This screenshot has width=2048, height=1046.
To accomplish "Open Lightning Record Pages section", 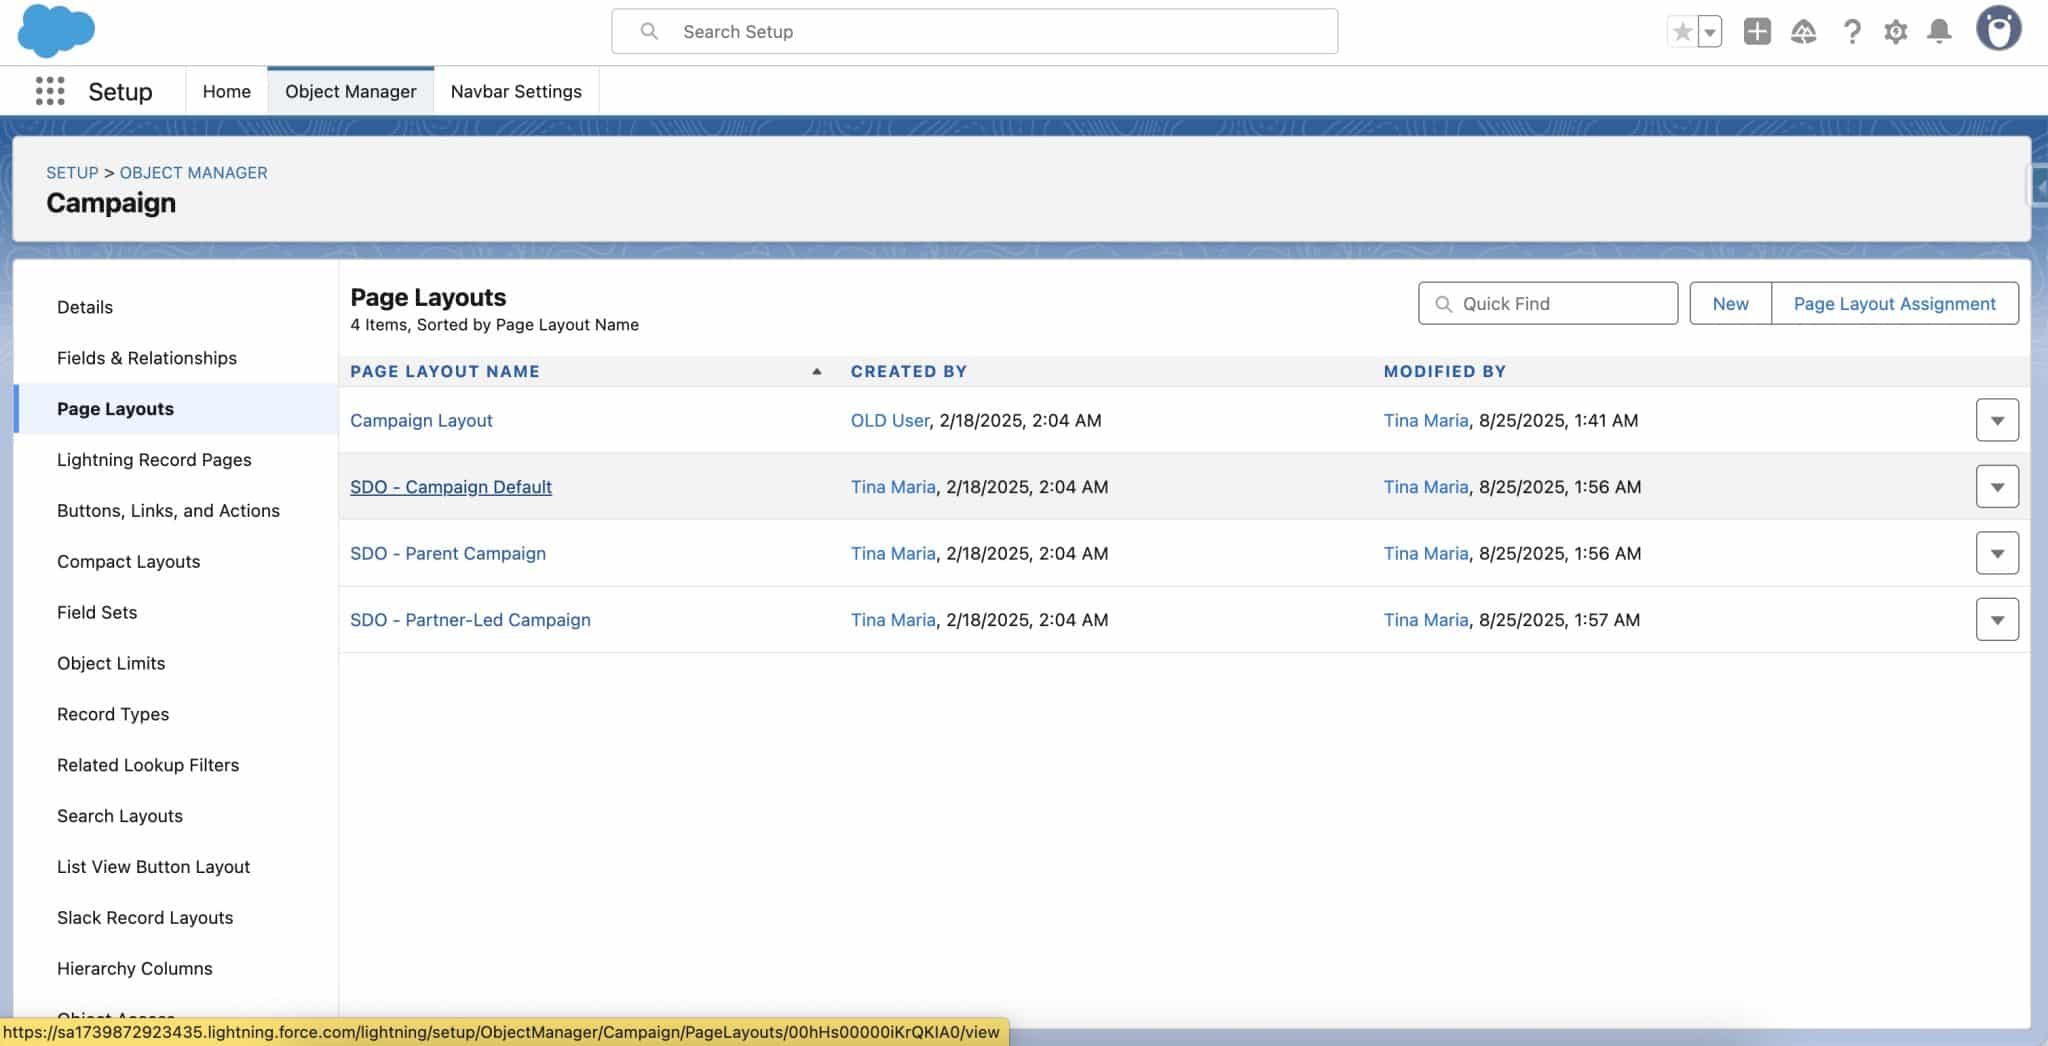I will tap(154, 460).
